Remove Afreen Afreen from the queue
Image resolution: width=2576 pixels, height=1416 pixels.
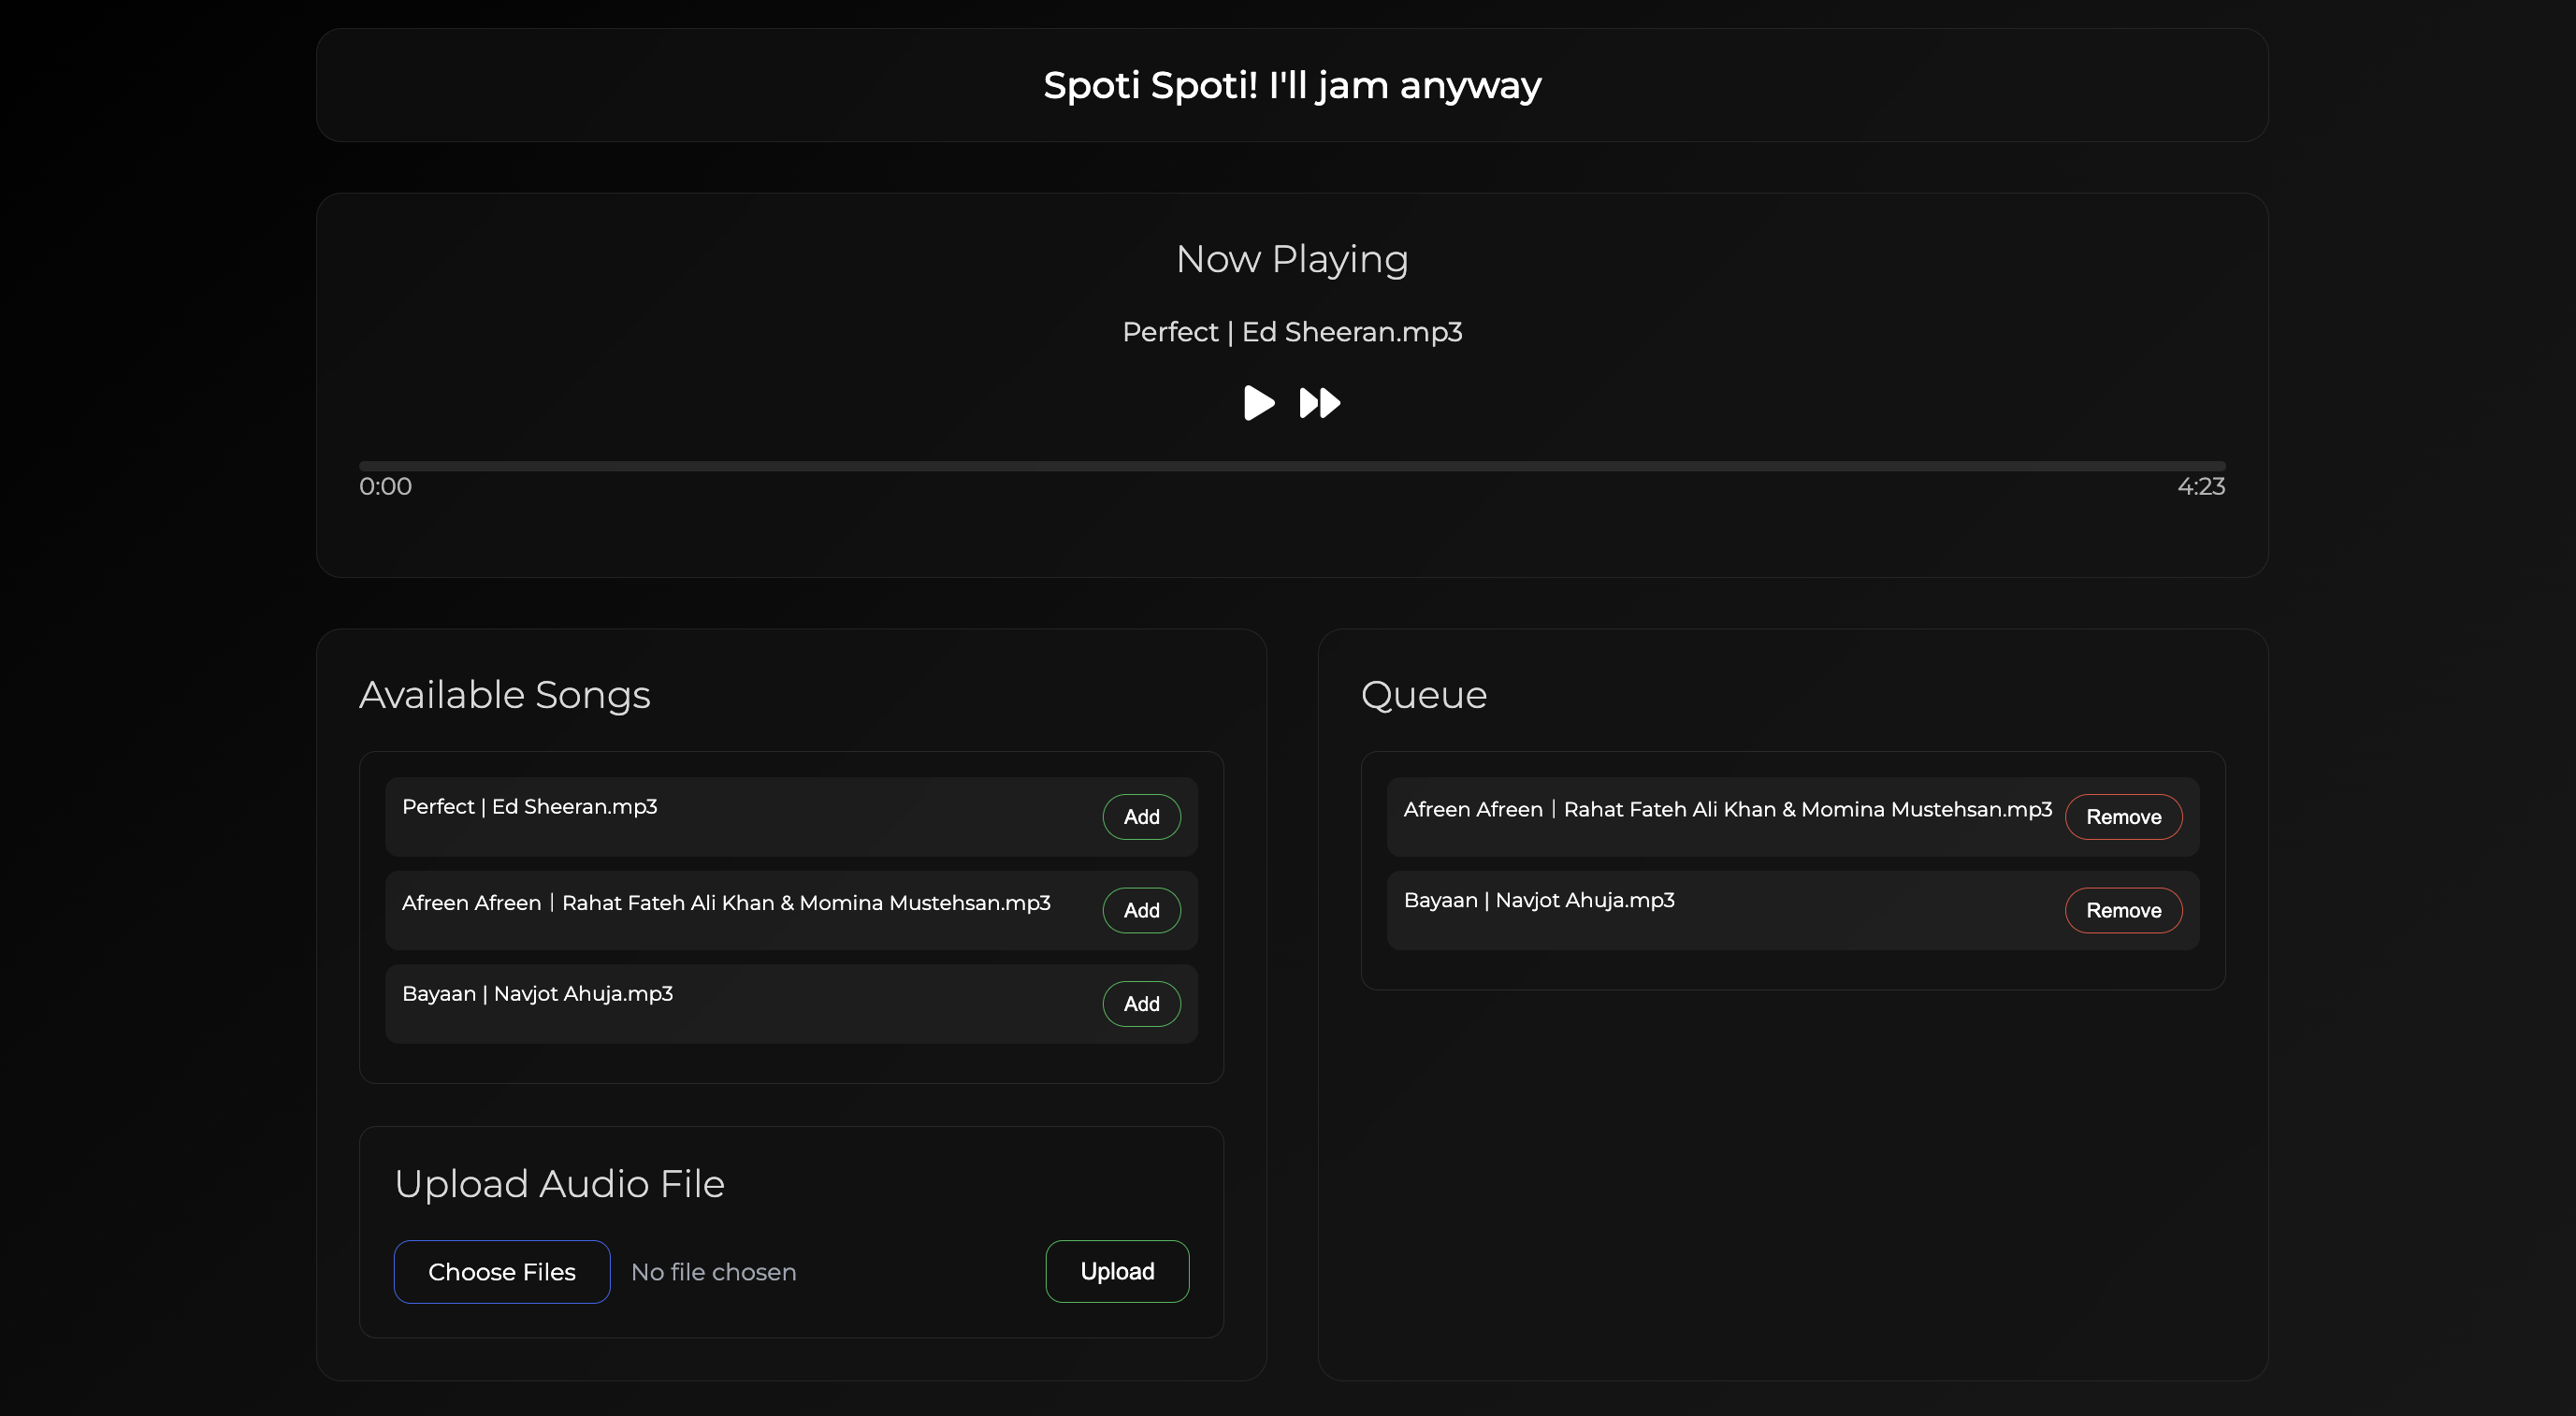(2122, 817)
